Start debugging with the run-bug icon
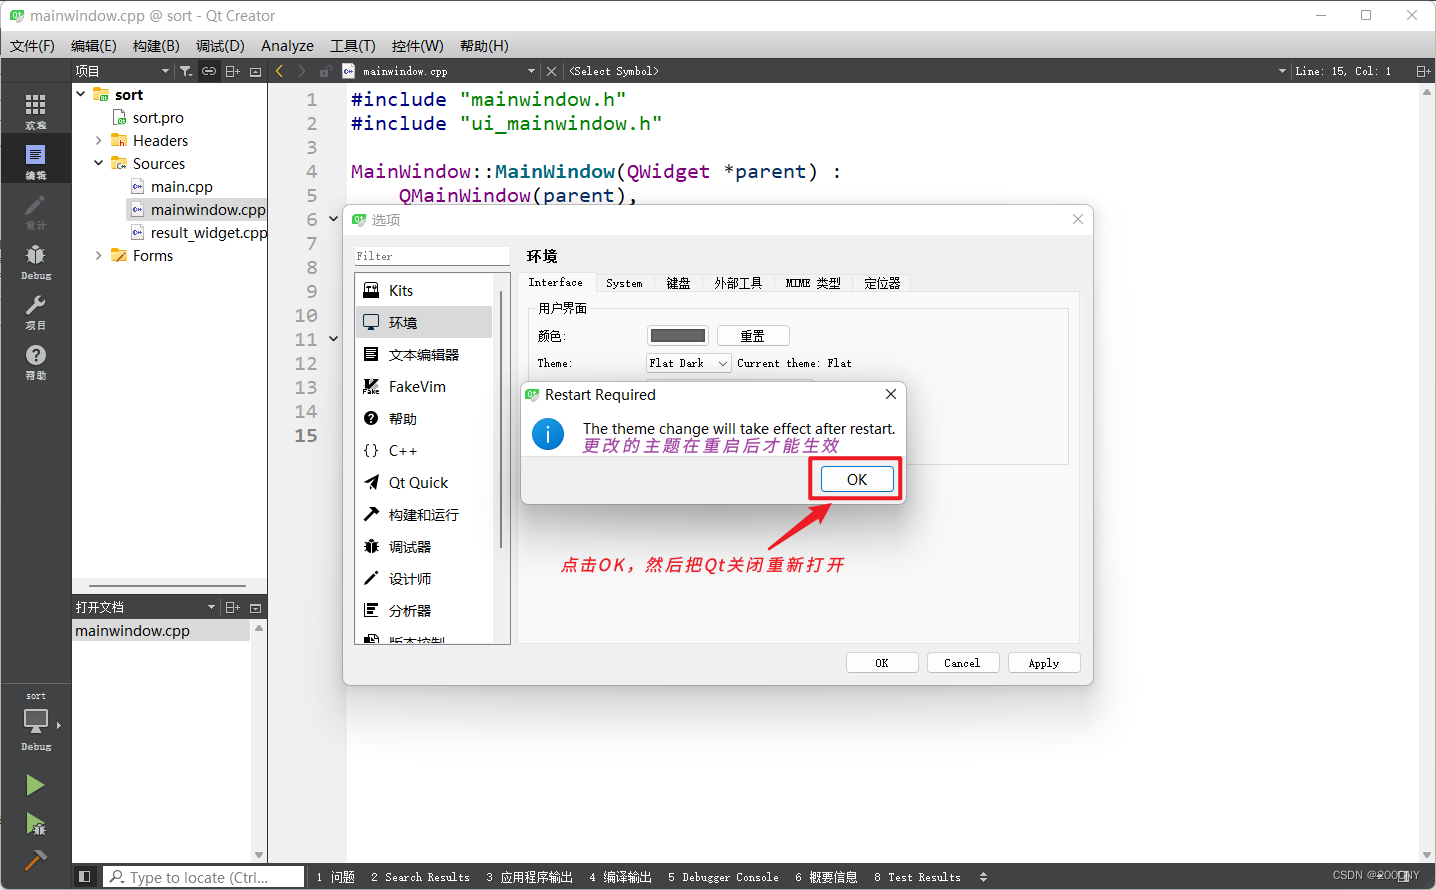The width and height of the screenshot is (1436, 890). point(35,823)
